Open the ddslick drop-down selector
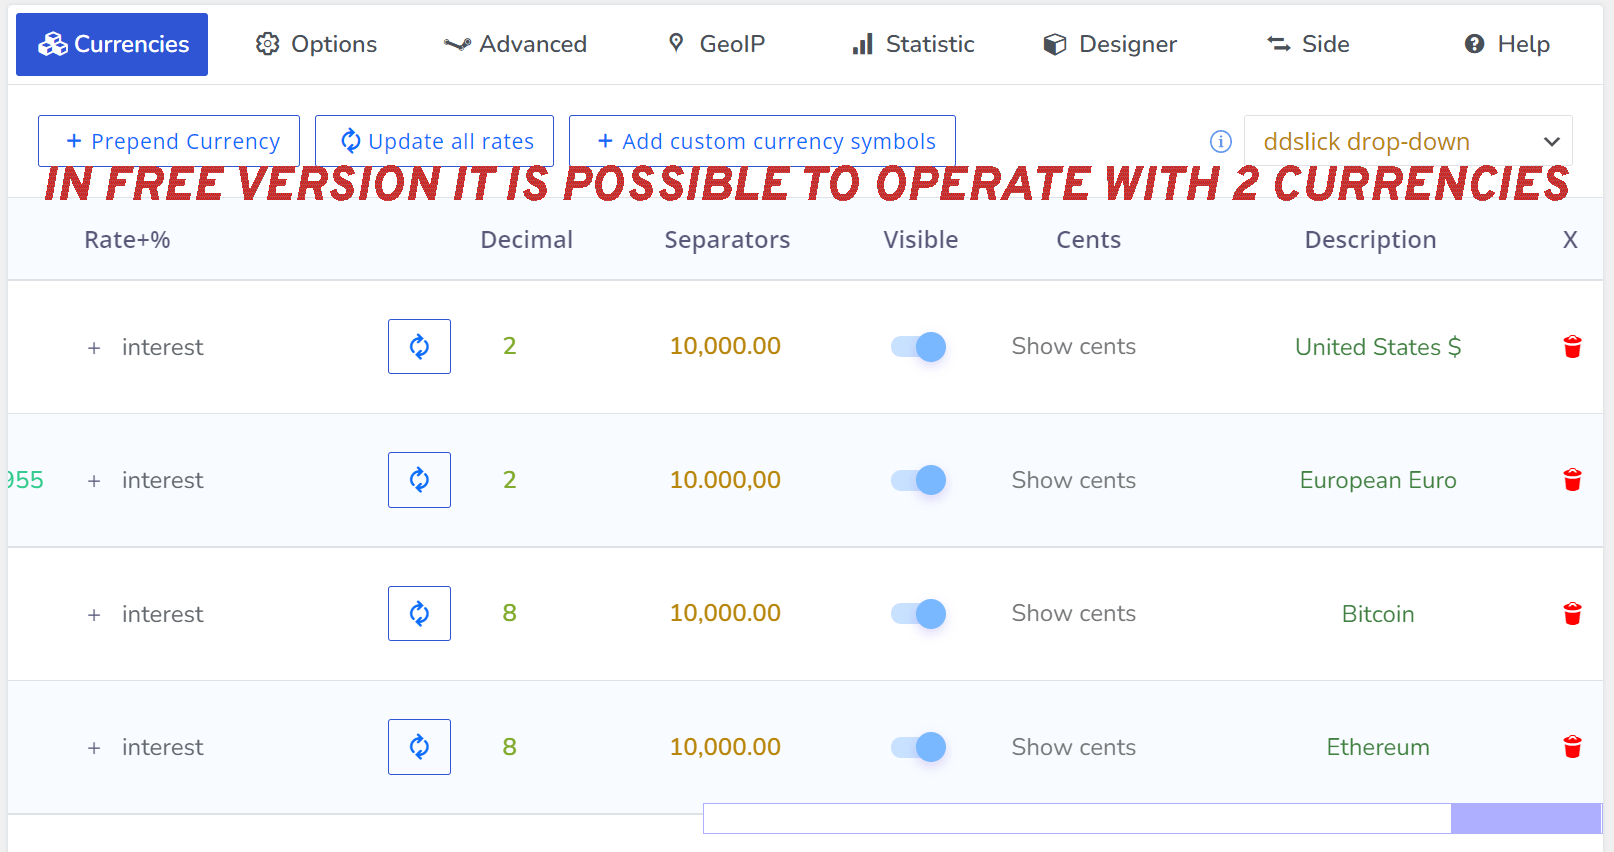The image size is (1614, 852). [1408, 141]
